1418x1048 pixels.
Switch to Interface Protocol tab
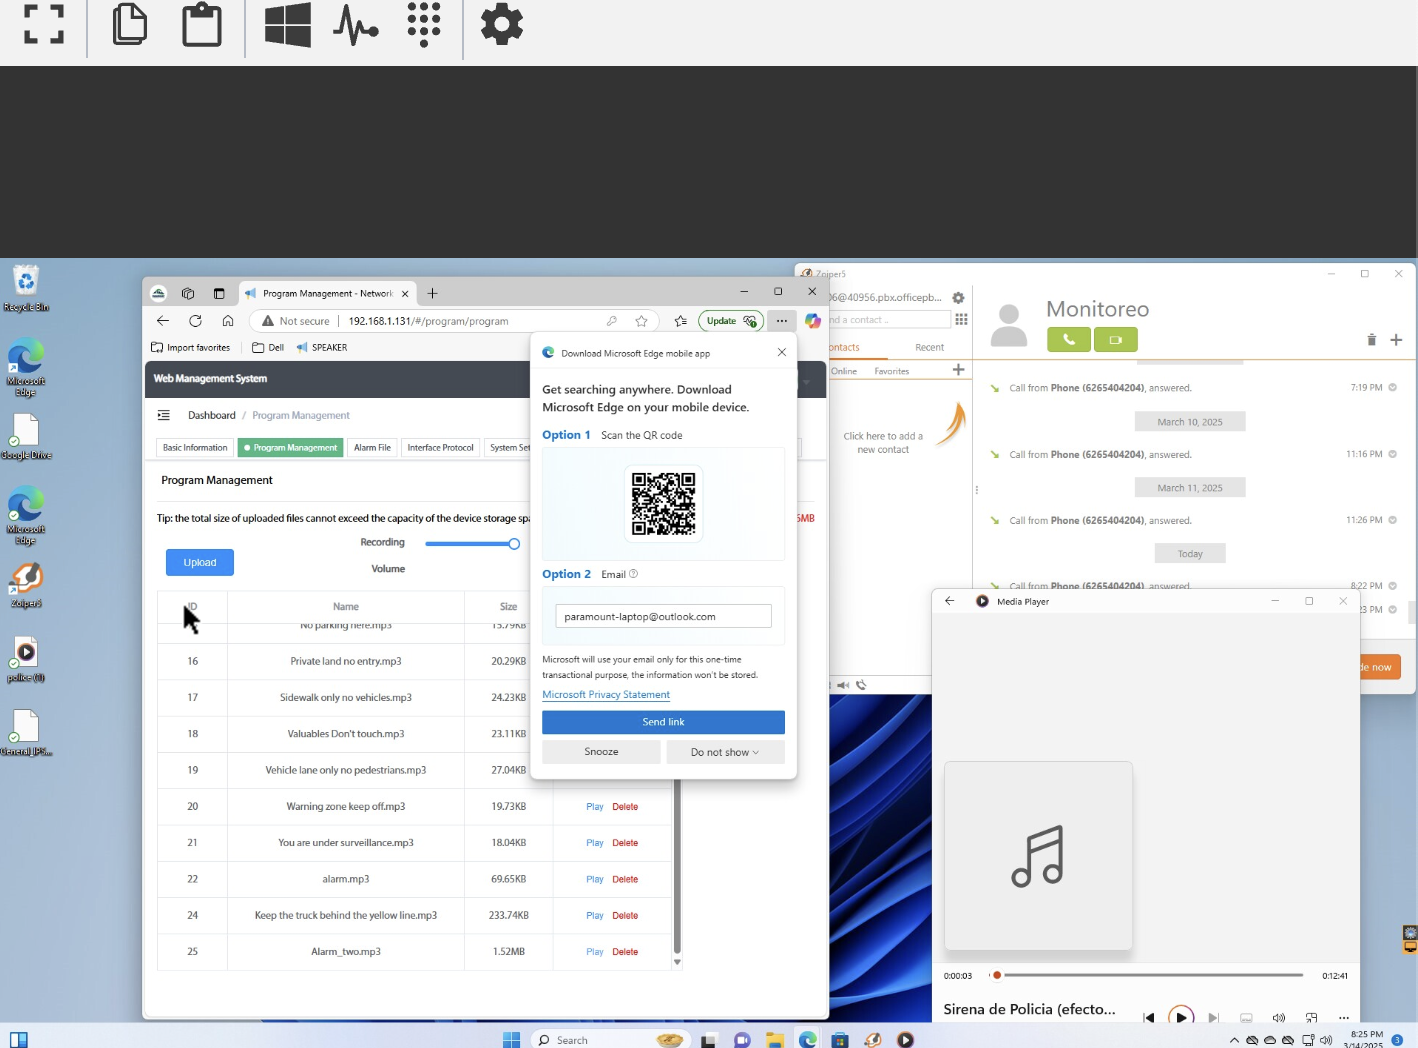[x=440, y=448]
